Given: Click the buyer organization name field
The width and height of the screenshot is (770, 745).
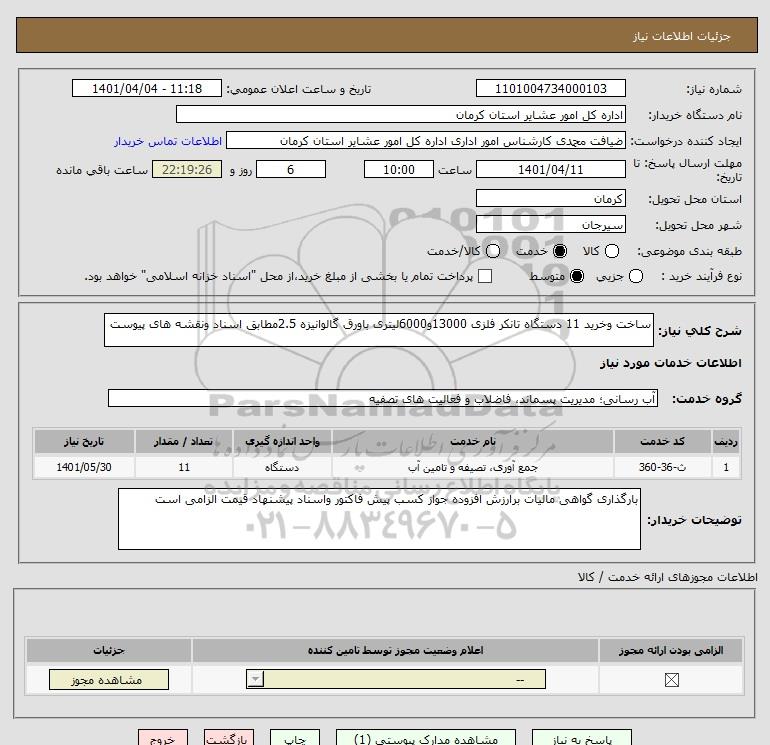Looking at the screenshot, I should coord(401,115).
